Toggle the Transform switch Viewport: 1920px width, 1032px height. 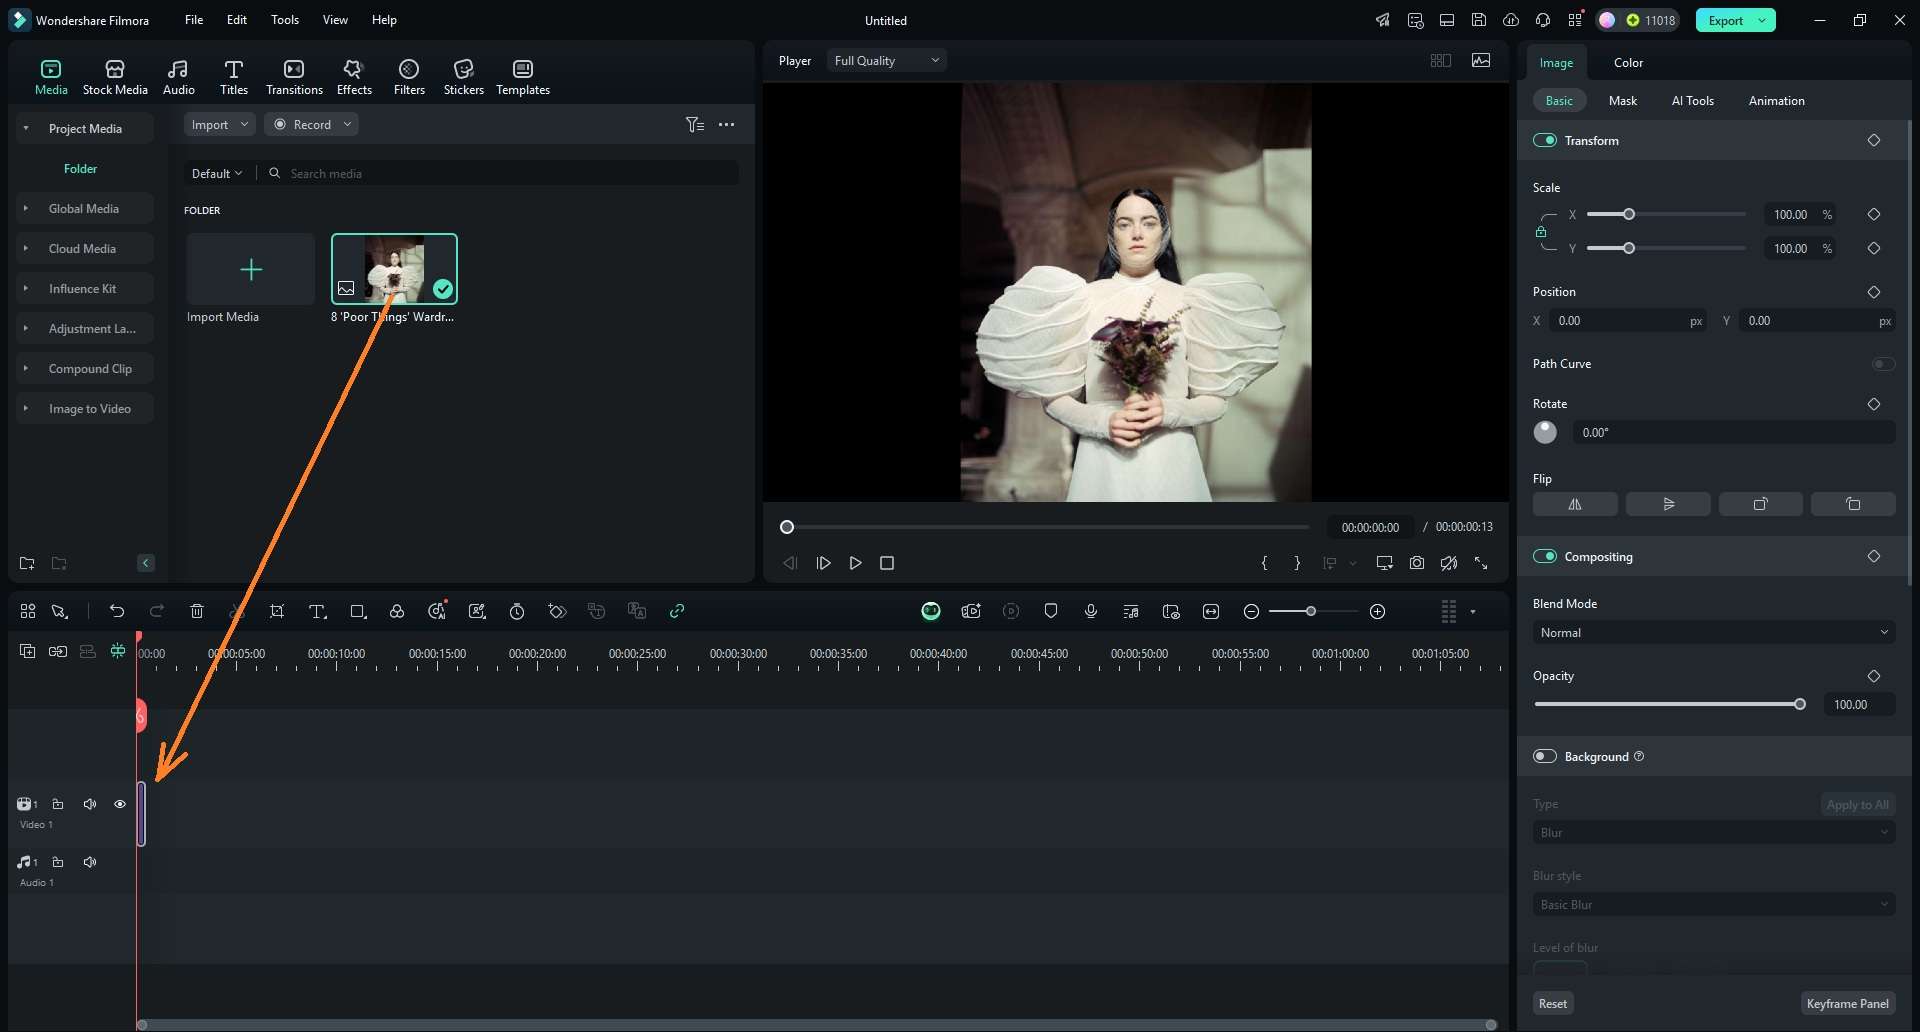(1545, 141)
